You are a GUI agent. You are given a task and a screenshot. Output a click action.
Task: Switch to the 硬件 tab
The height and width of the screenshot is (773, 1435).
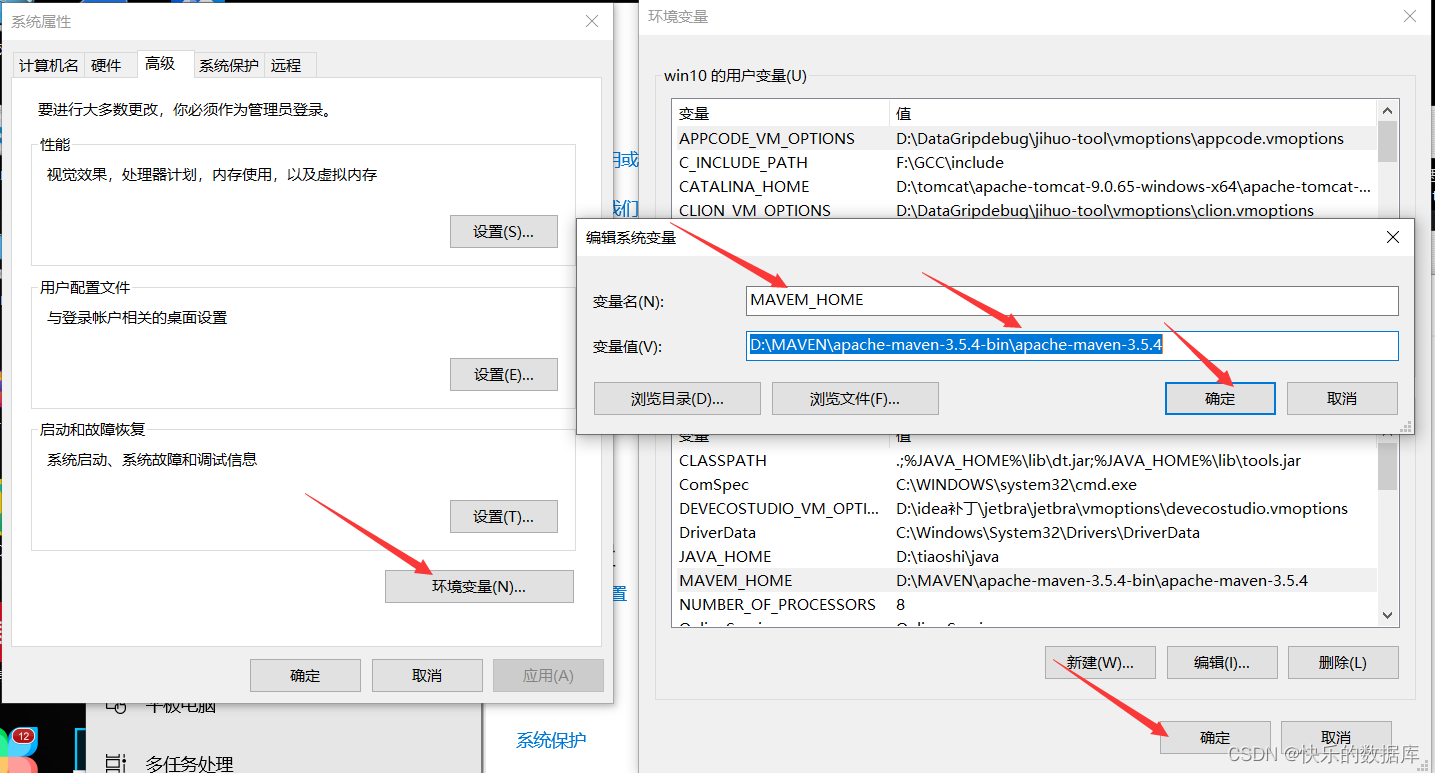coord(106,65)
